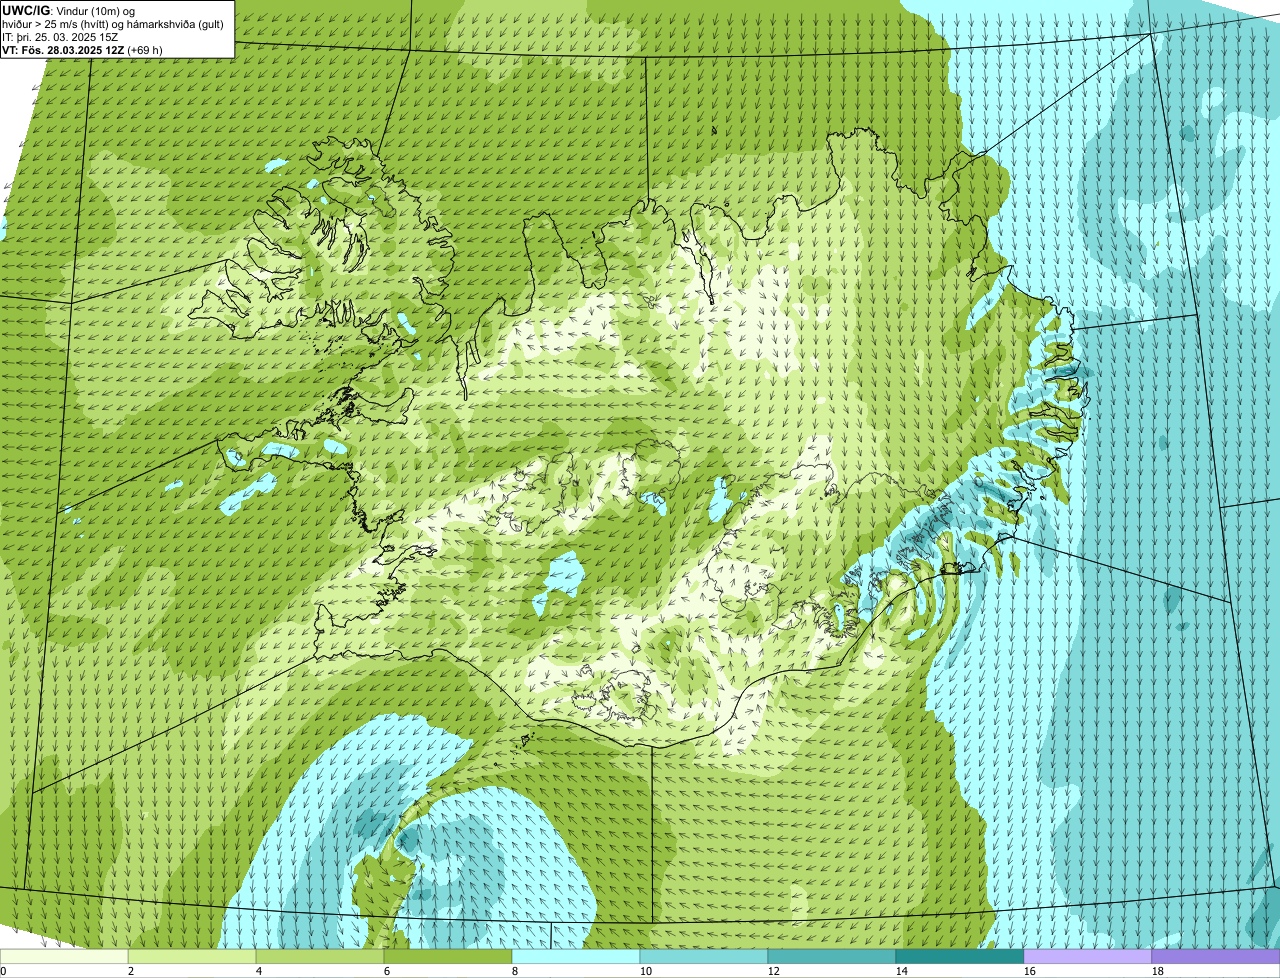Viewport: 1280px width, 978px height.
Task: Click the scale label "10"
Action: [x=645, y=971]
